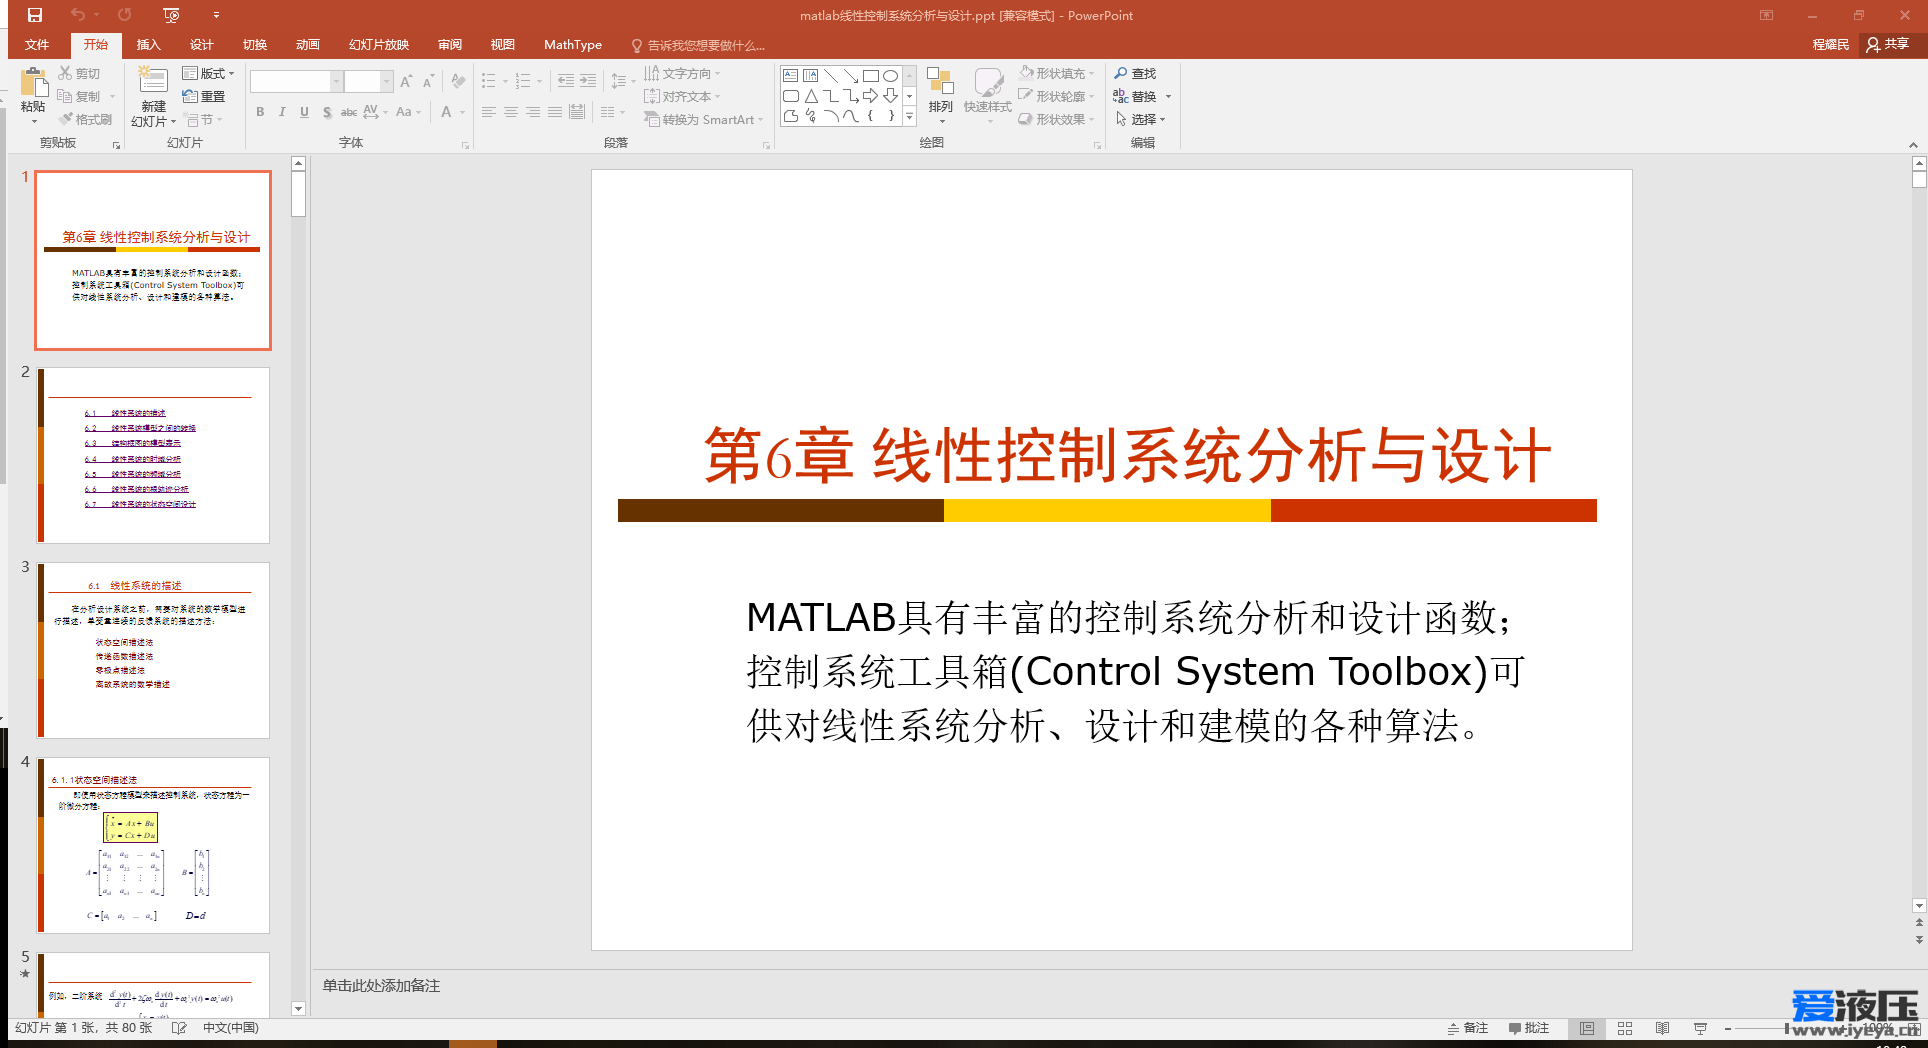
Task: Click the spell-check icon in status bar
Action: pyautogui.click(x=179, y=1028)
